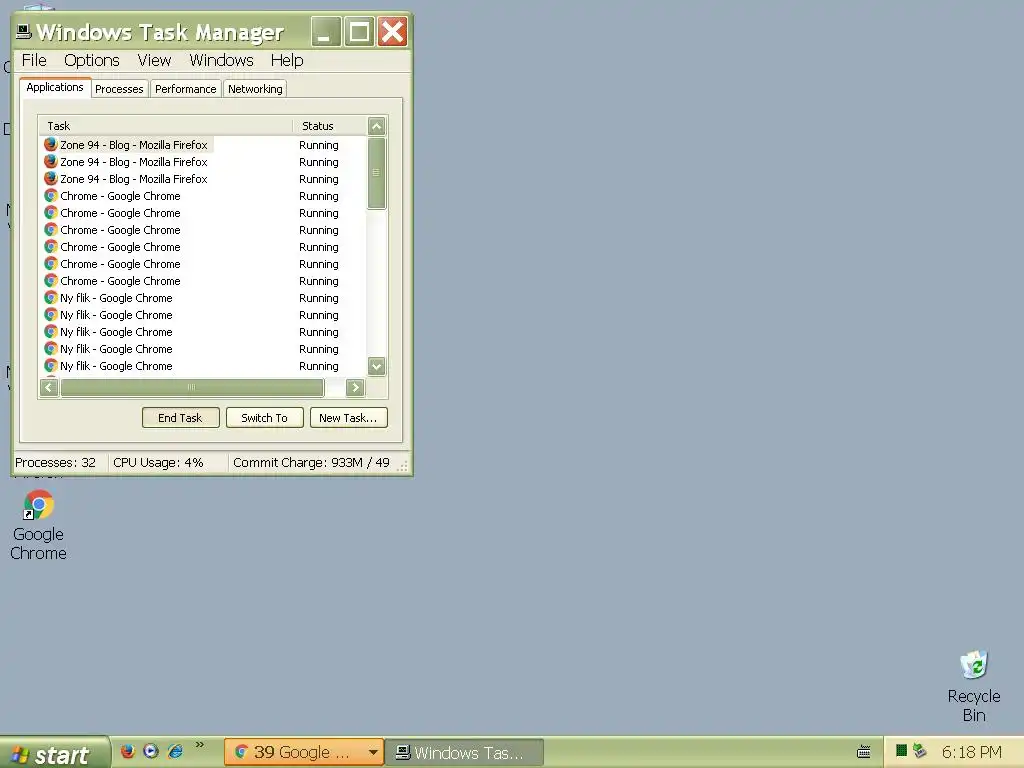This screenshot has height=768, width=1024.
Task: Click the horizontal scroll right arrow
Action: pyautogui.click(x=355, y=387)
